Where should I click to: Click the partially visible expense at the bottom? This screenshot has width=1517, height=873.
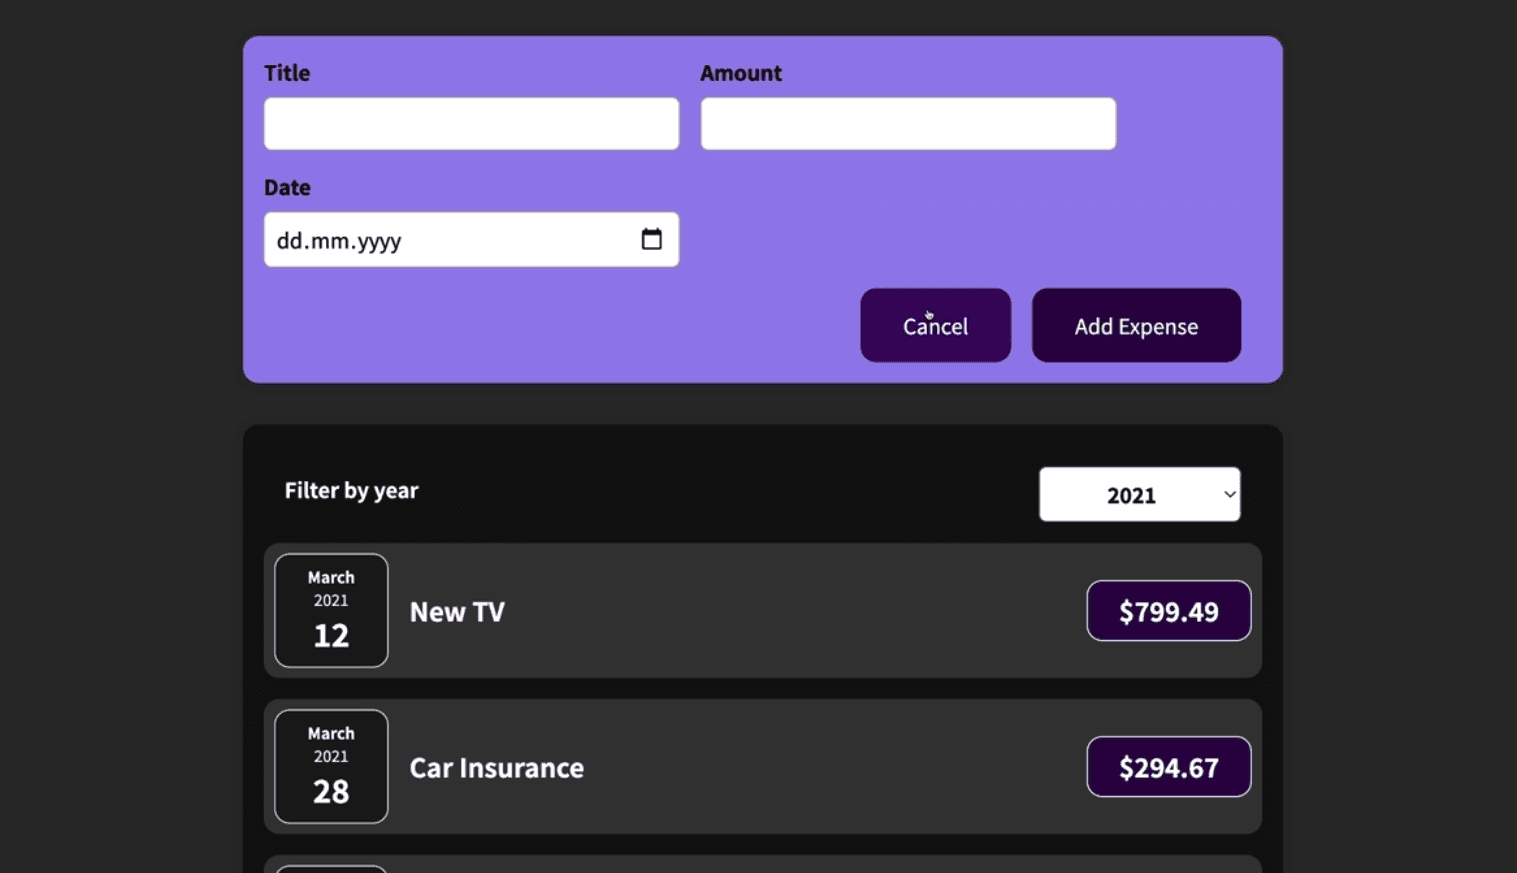[x=760, y=866]
